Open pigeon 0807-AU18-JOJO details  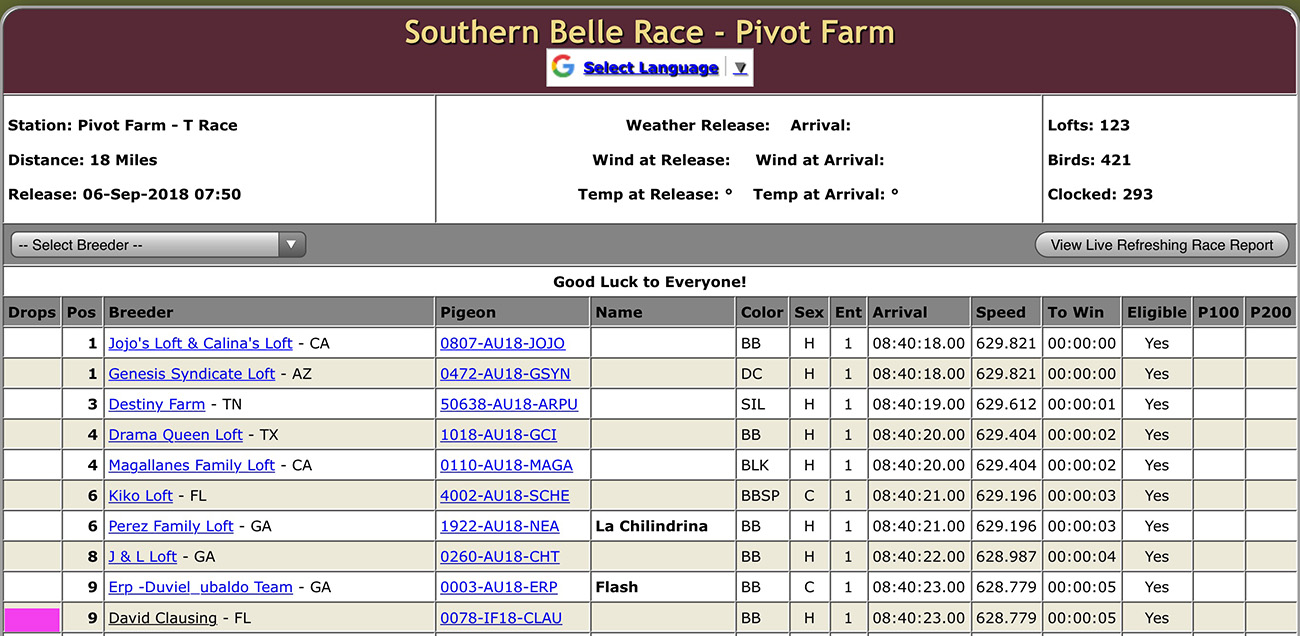(502, 344)
